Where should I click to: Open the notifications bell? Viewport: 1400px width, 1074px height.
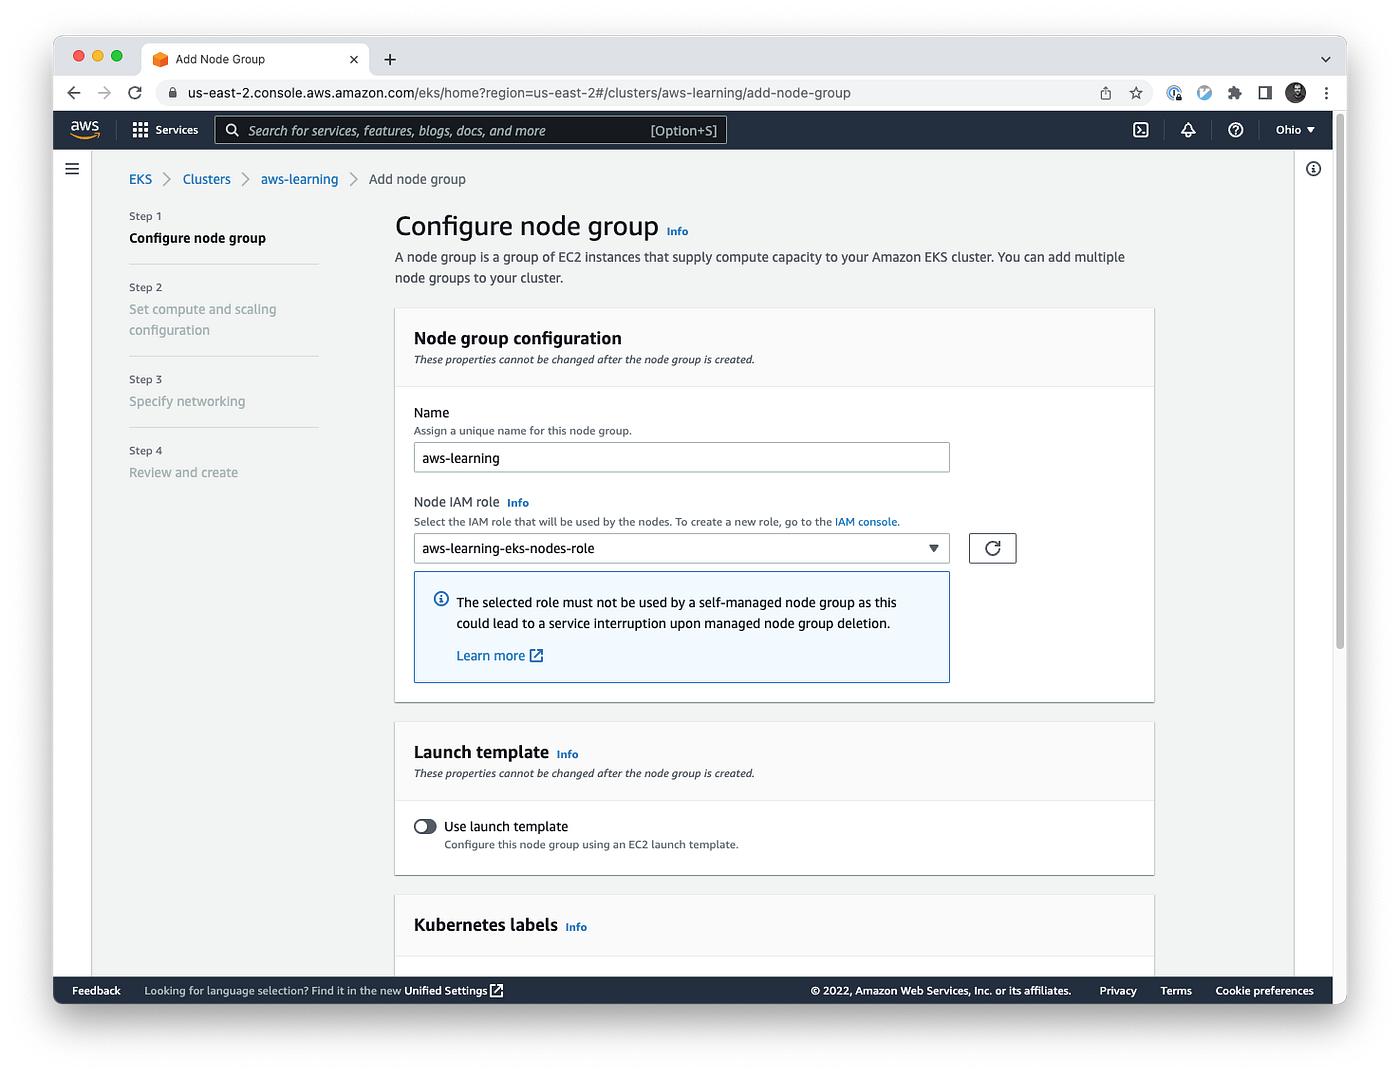(1188, 130)
